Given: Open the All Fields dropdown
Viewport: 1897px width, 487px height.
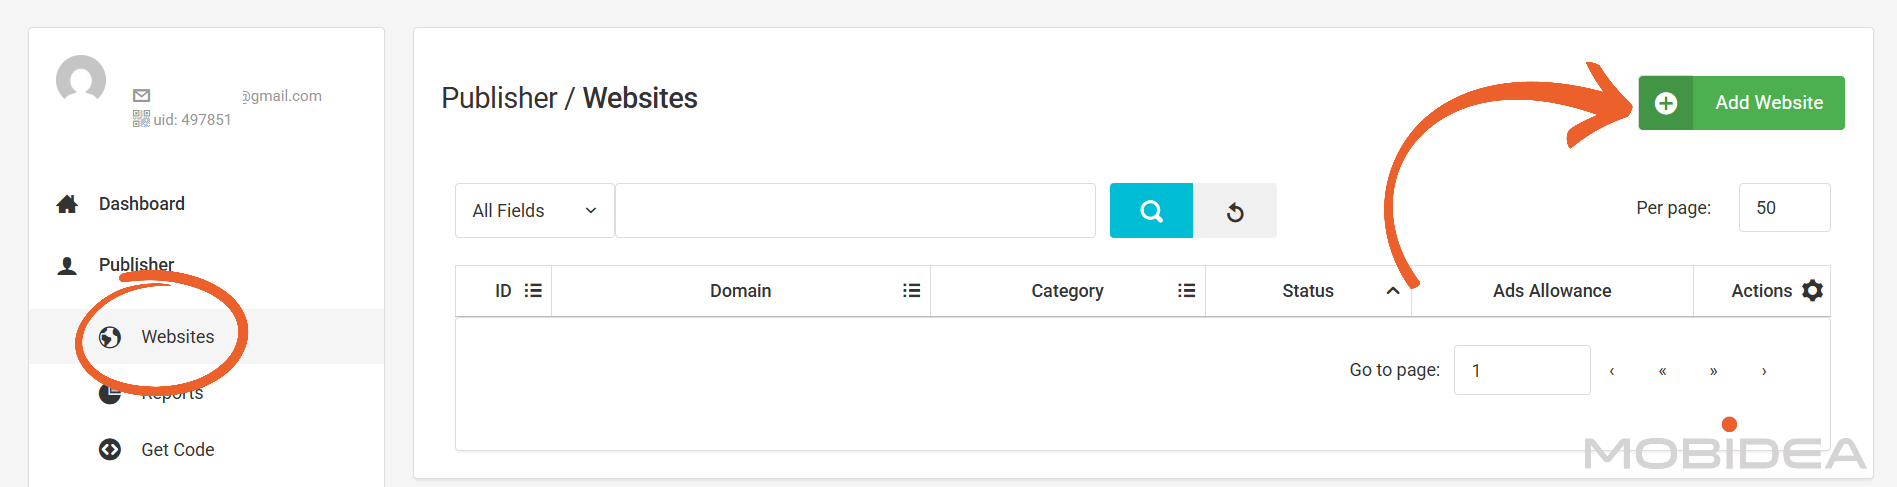Looking at the screenshot, I should click(534, 210).
